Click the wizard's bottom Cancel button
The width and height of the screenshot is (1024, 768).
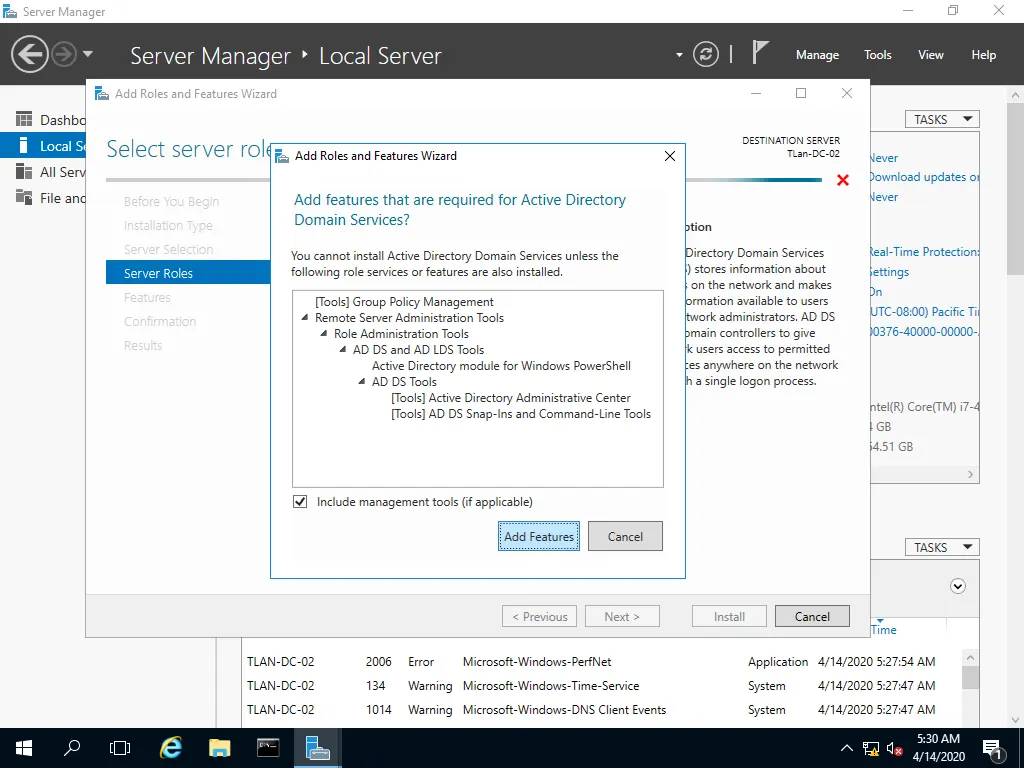coord(812,616)
